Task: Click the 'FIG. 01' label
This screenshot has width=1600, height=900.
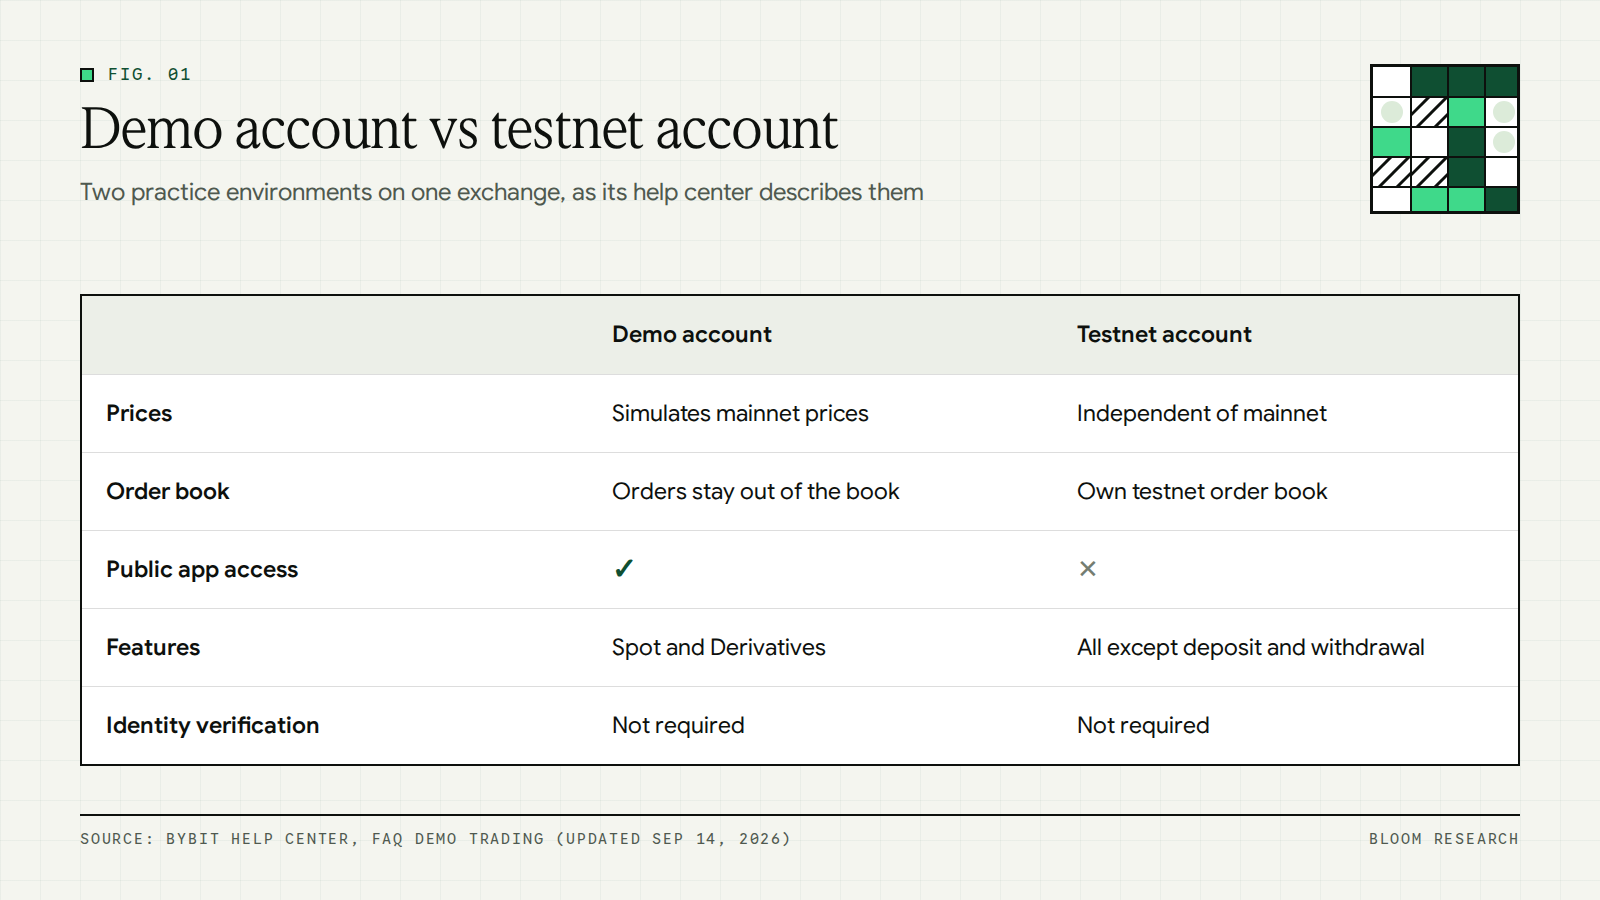Action: tap(149, 75)
